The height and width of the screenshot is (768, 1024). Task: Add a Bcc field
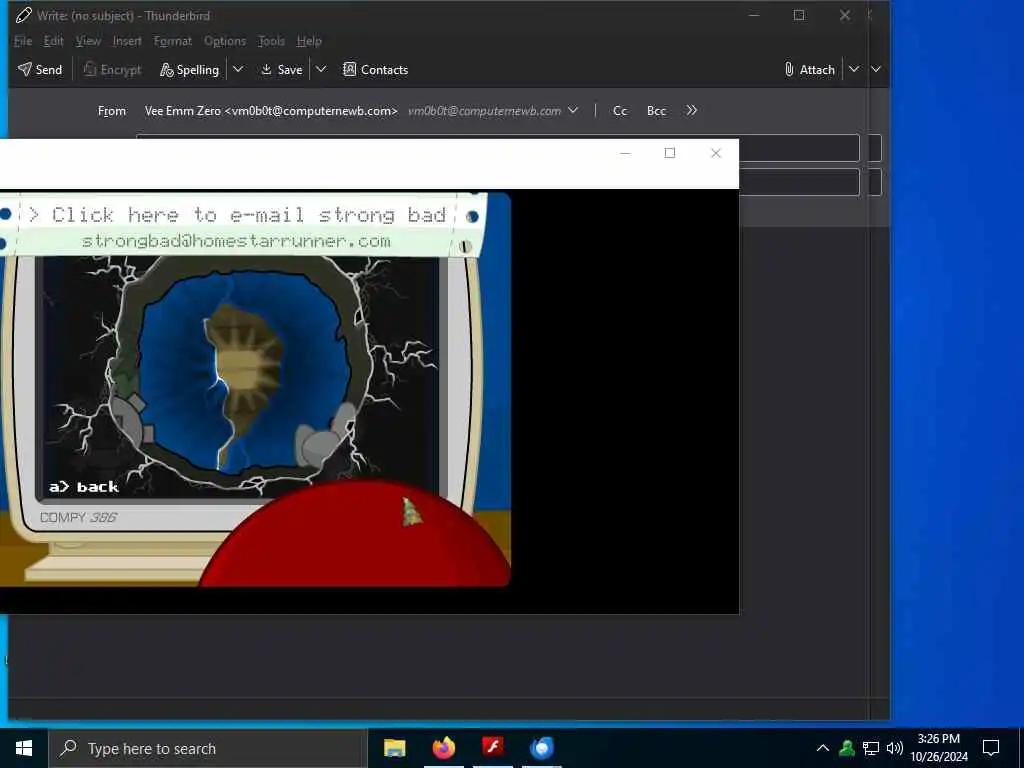coord(656,111)
